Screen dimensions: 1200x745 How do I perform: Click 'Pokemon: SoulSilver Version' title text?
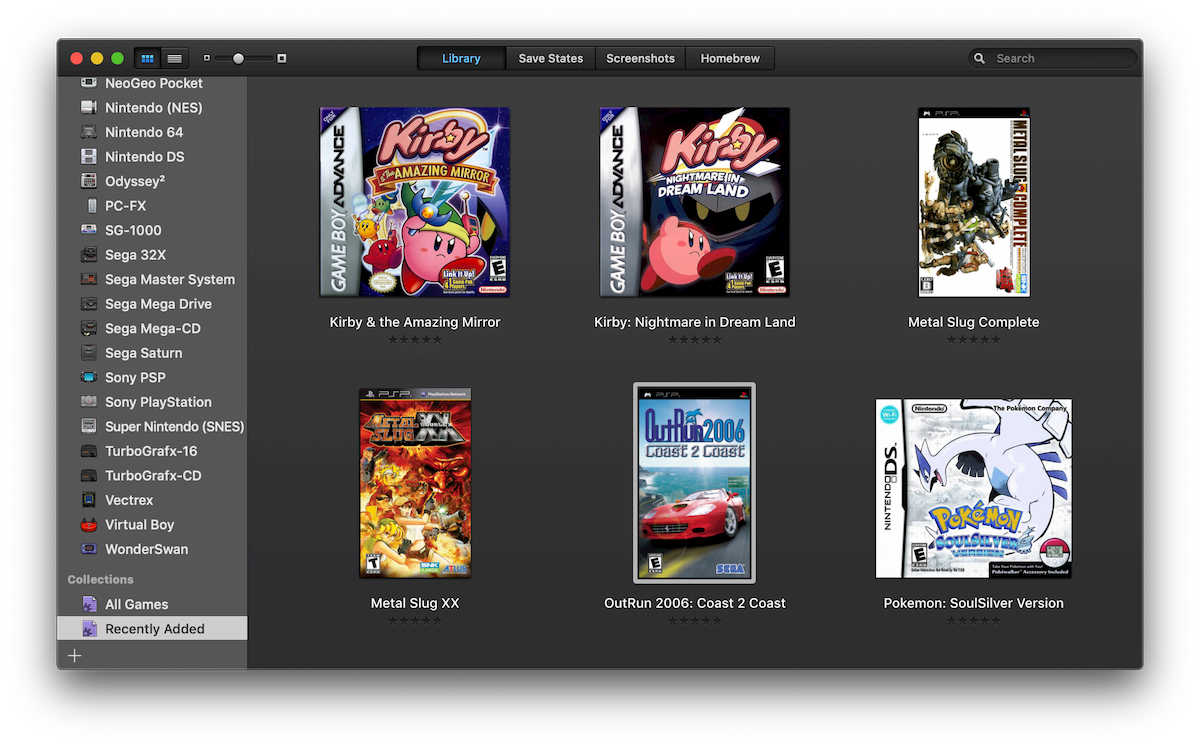974,603
